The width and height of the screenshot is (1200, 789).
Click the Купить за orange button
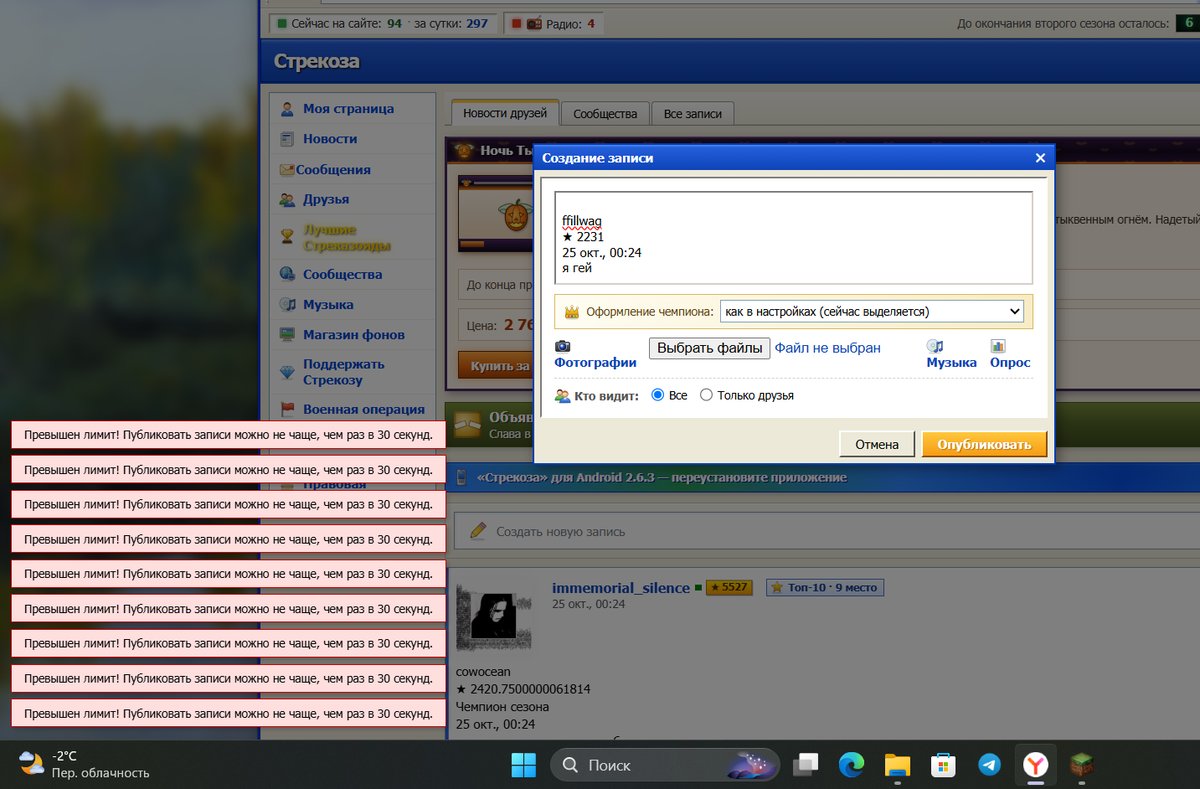coord(495,366)
